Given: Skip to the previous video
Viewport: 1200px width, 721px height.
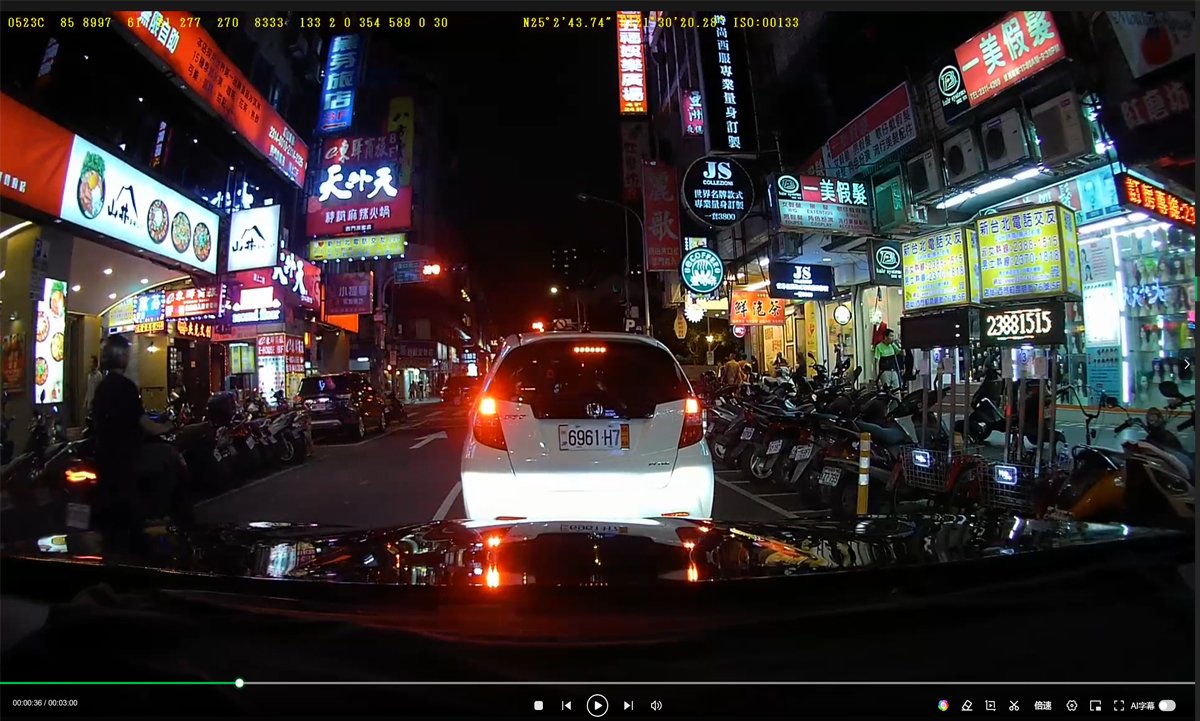Looking at the screenshot, I should pyautogui.click(x=566, y=705).
